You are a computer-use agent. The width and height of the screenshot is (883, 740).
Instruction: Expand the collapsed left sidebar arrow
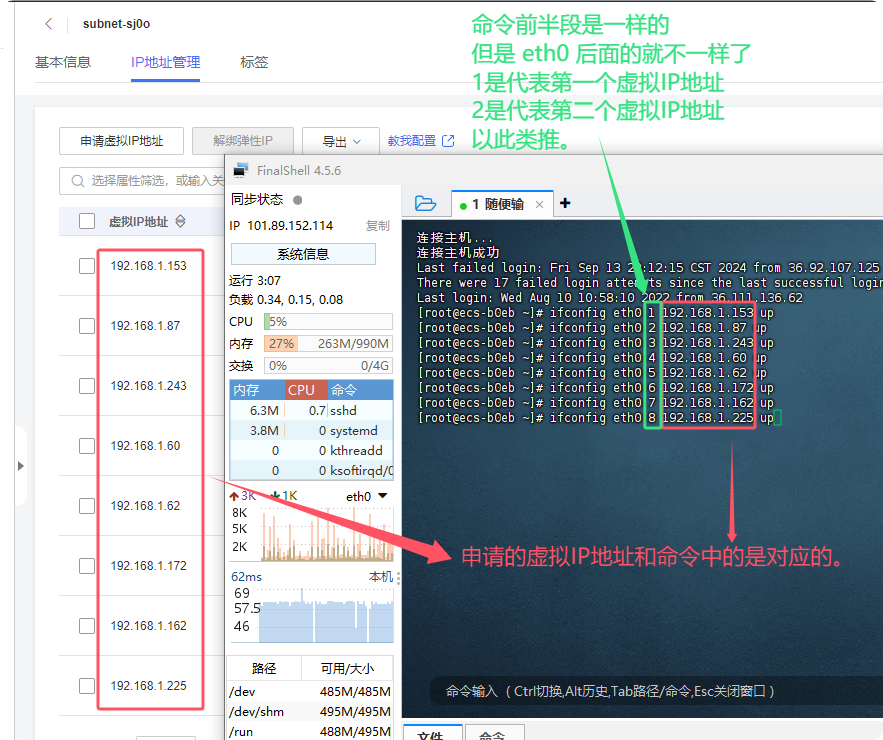(x=20, y=465)
